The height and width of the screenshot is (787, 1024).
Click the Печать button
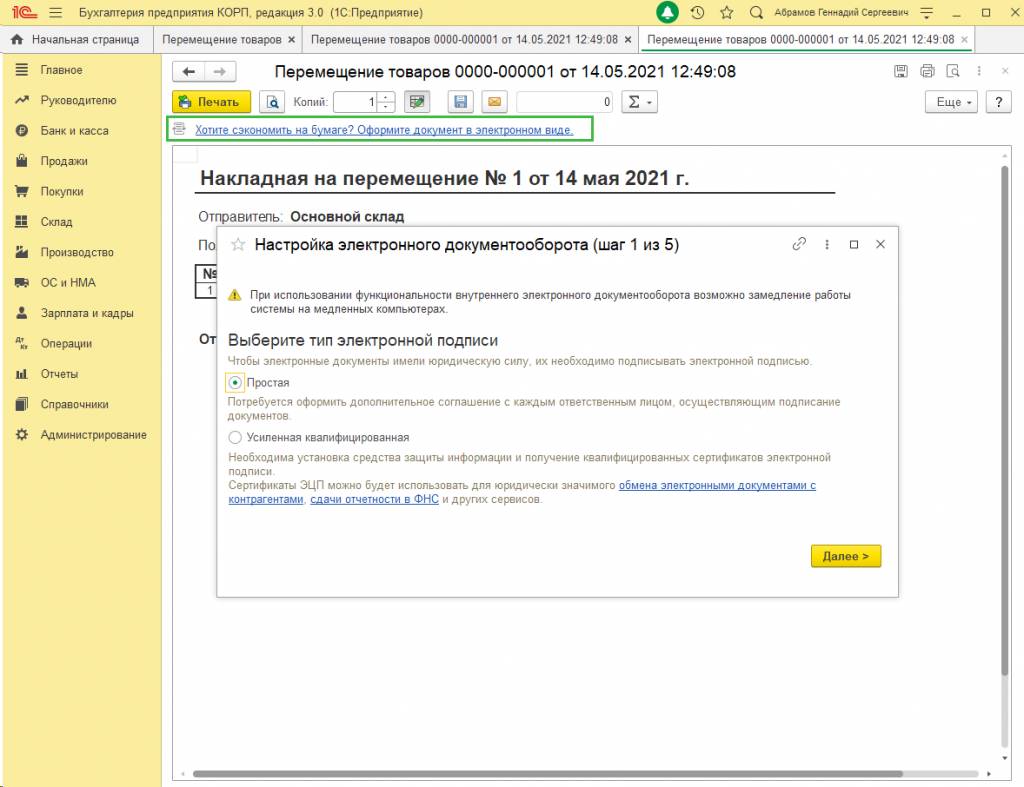coord(211,102)
